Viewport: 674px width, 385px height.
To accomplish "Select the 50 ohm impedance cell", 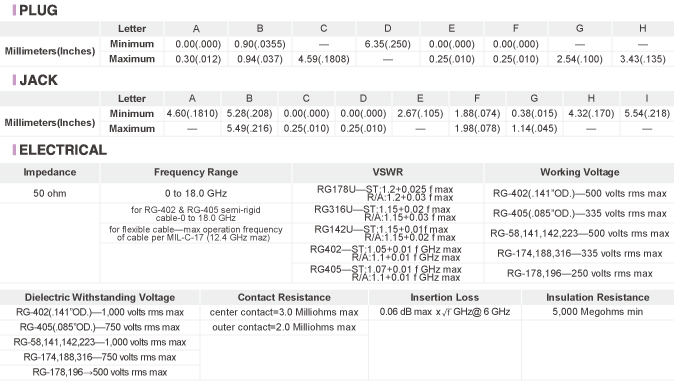I will tap(49, 193).
